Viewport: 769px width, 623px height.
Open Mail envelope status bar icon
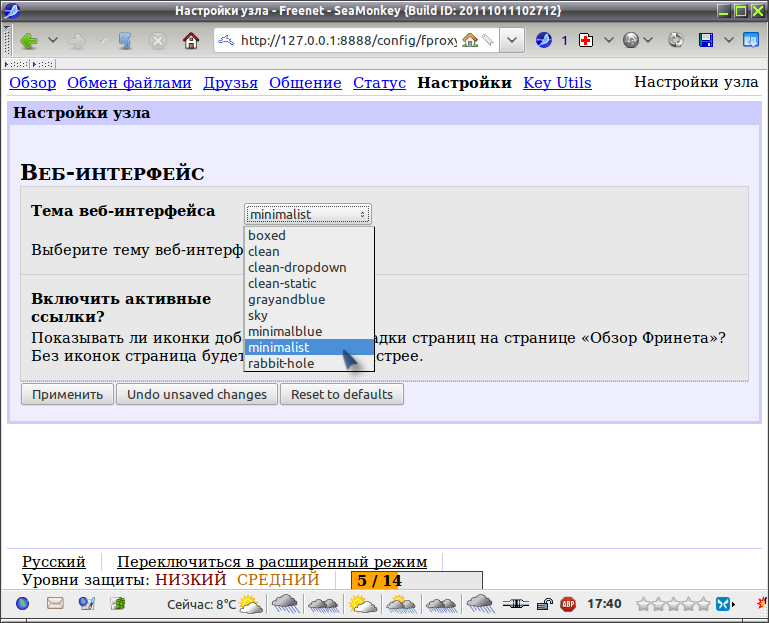click(x=55, y=603)
